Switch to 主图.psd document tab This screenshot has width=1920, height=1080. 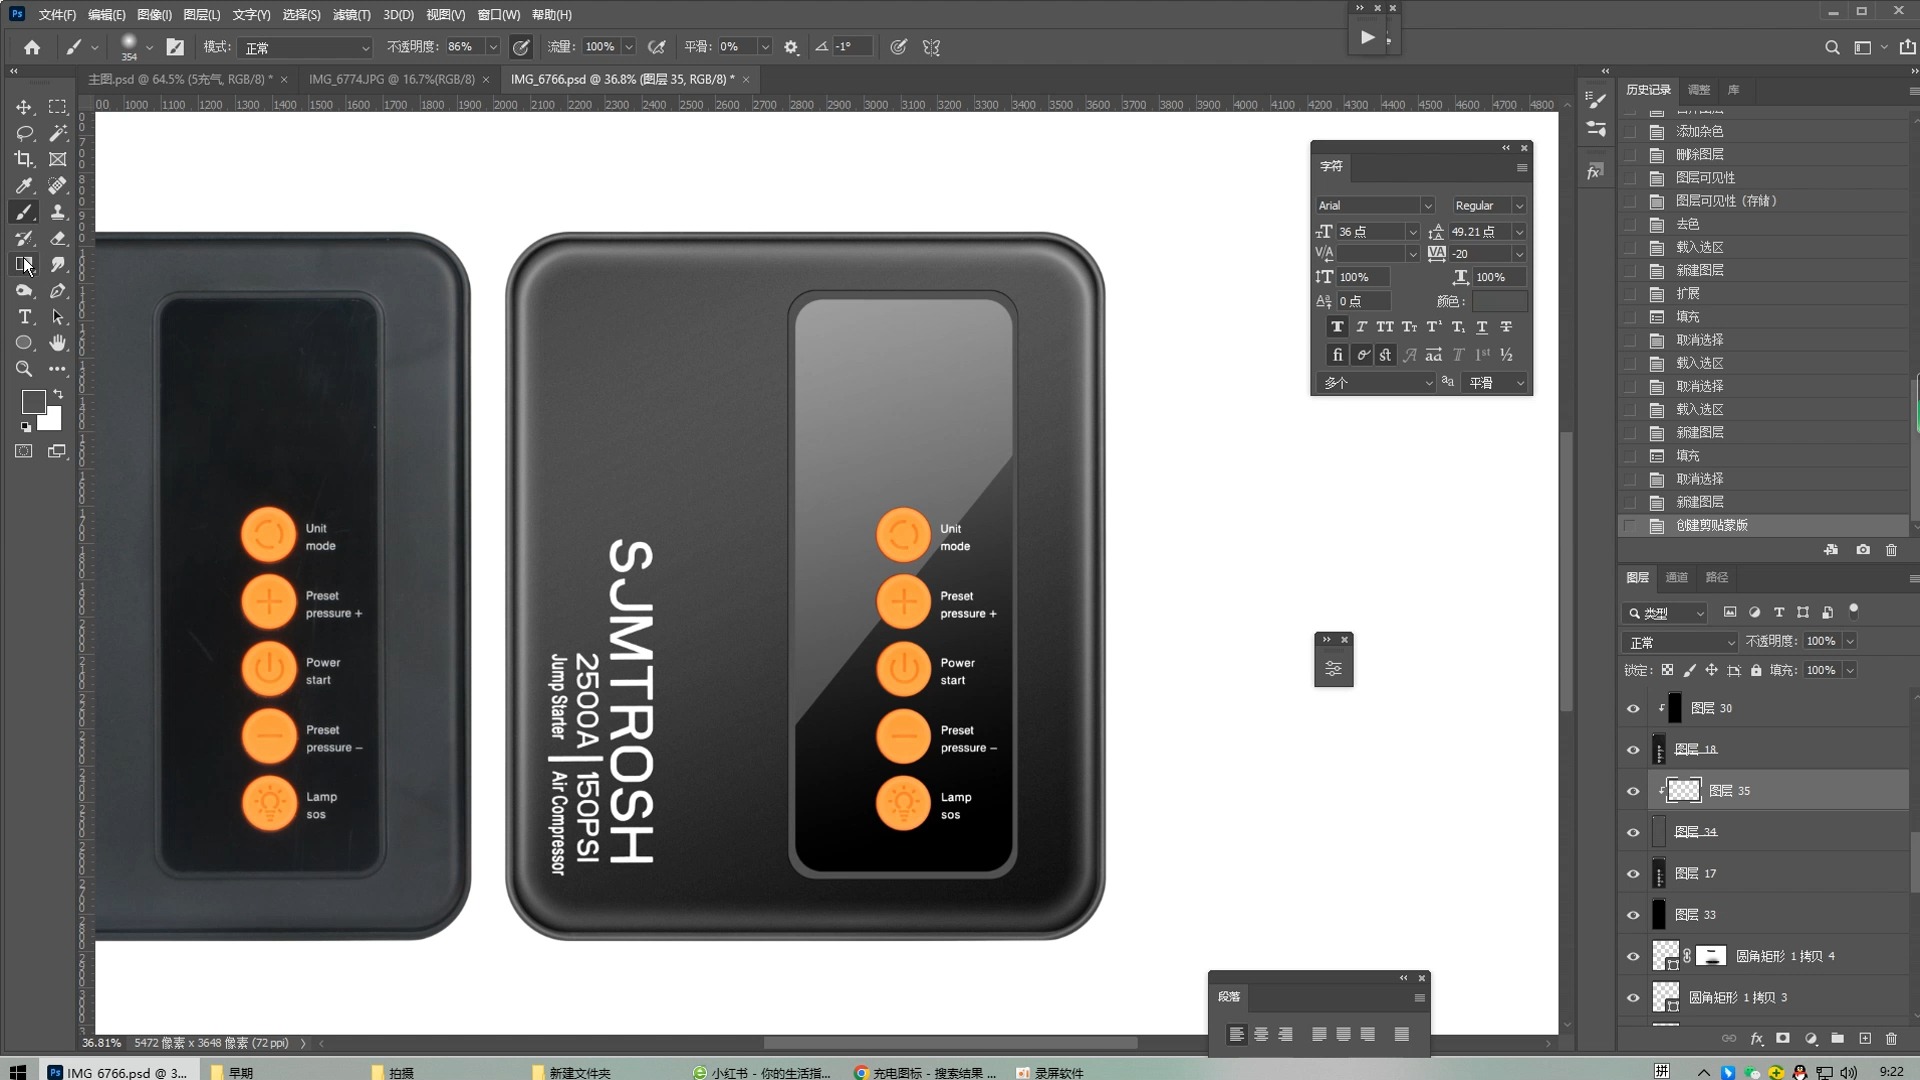[x=180, y=79]
